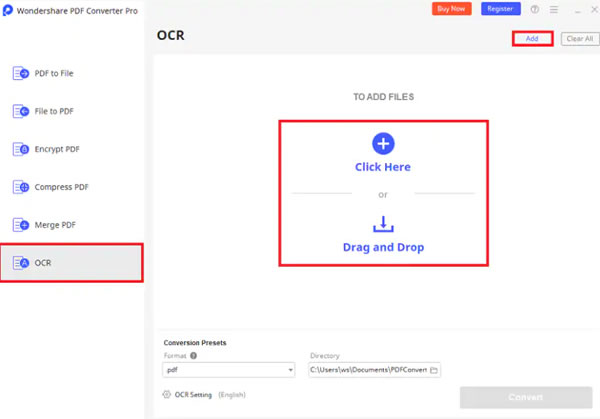
Task: Open the OCR Setting link
Action: (193, 395)
